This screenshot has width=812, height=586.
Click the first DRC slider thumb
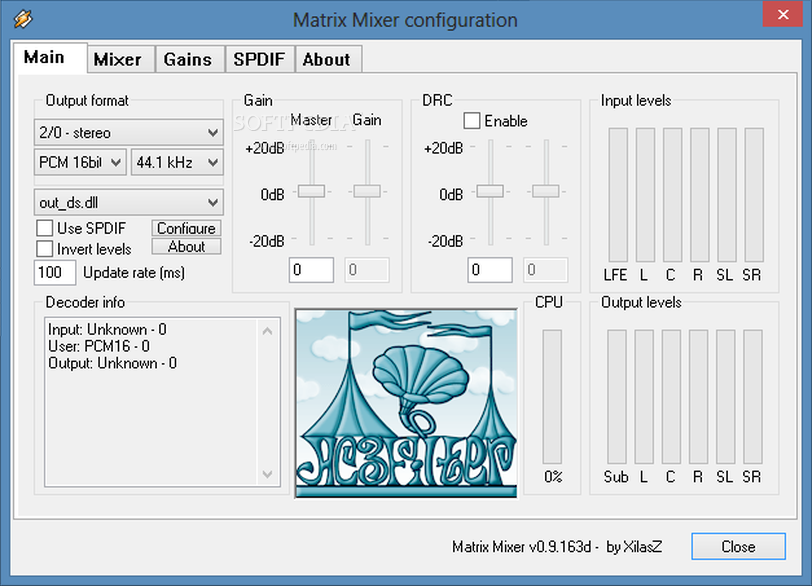(x=490, y=191)
